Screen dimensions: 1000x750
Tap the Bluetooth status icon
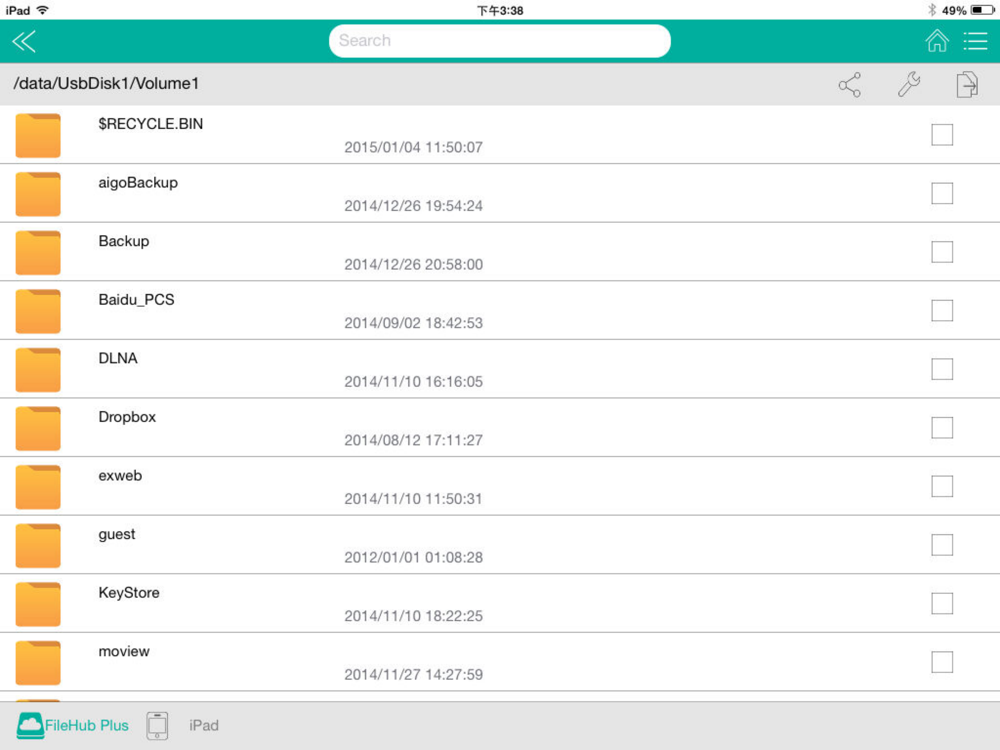pyautogui.click(x=932, y=10)
